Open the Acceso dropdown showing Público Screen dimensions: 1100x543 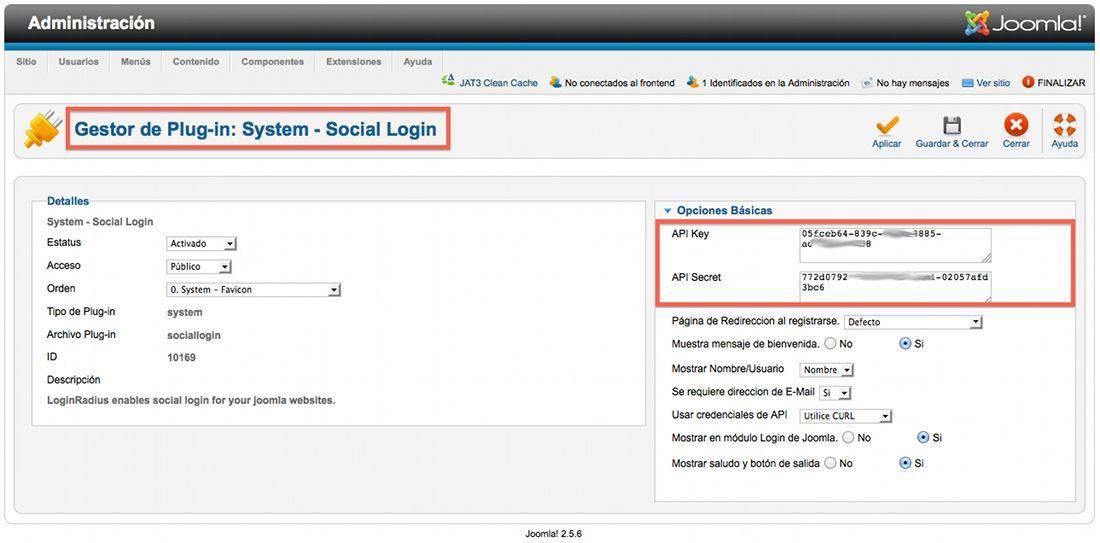199,267
